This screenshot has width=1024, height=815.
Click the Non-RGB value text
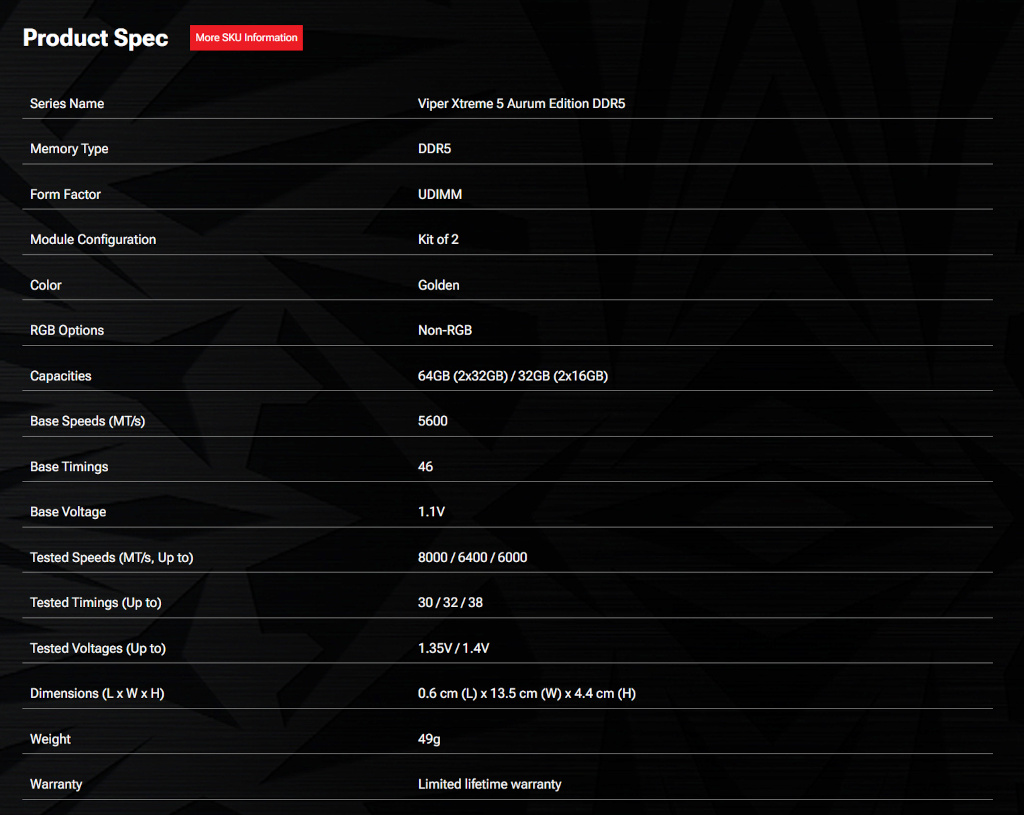[x=445, y=330]
